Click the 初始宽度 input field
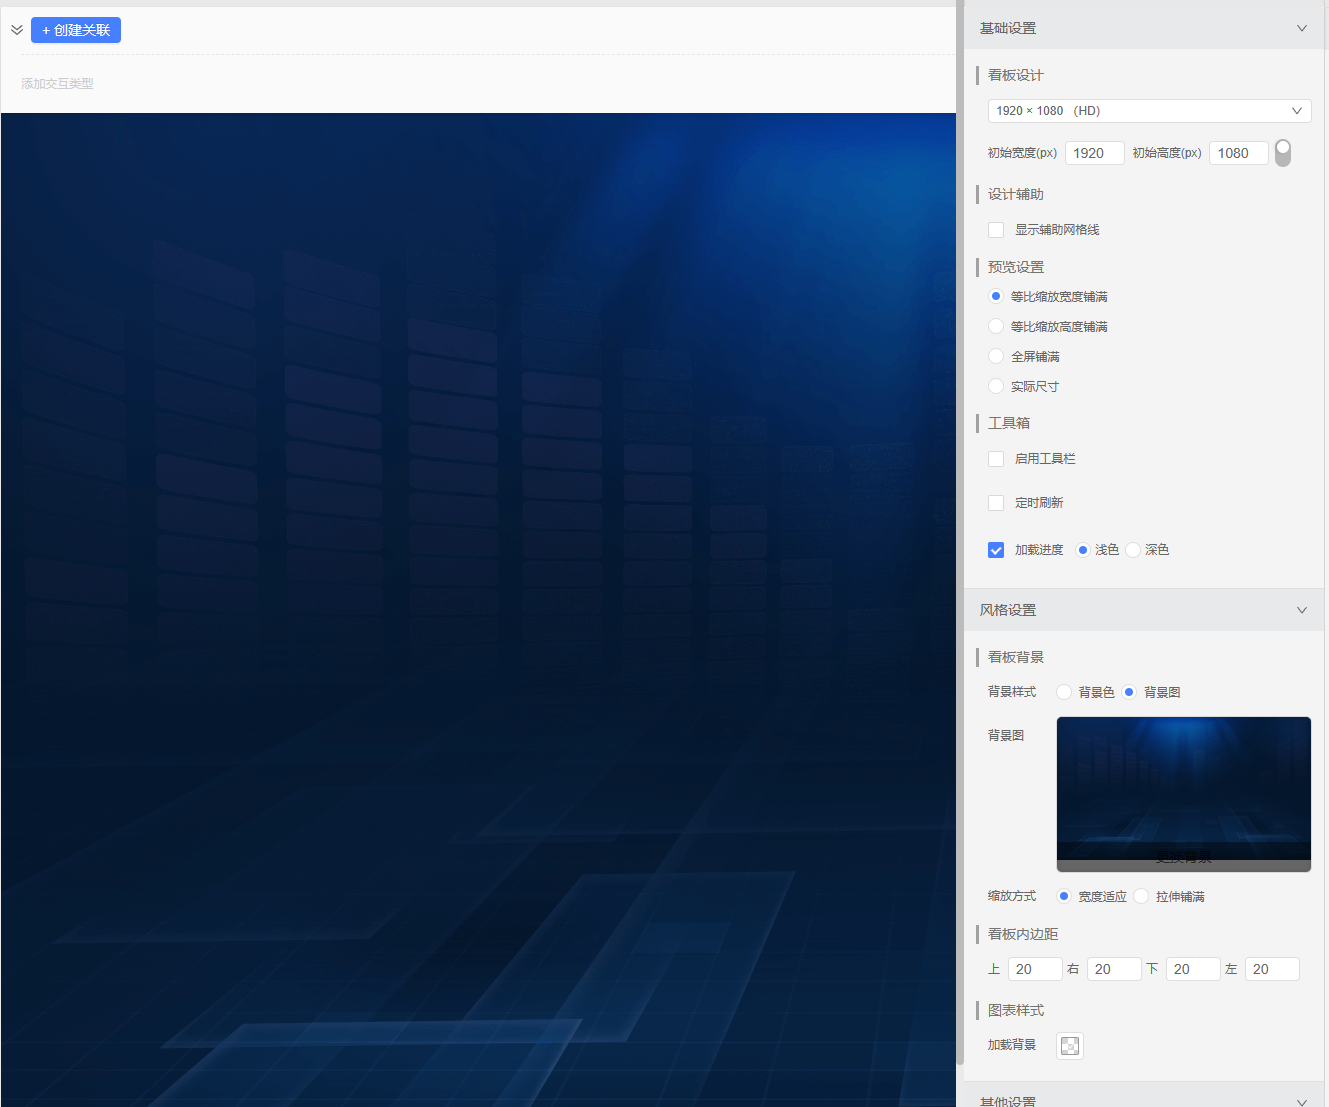Screen dimensions: 1329x1107 click(1095, 153)
